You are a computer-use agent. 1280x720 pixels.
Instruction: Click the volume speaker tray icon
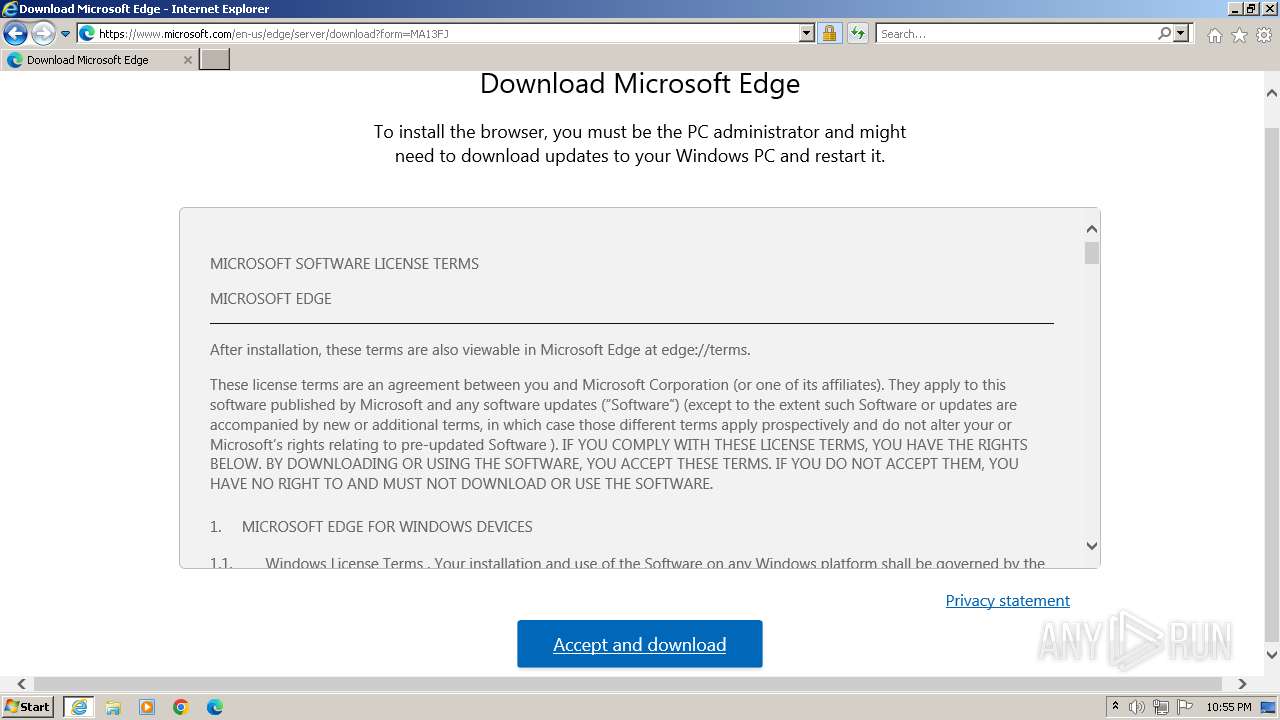click(x=1137, y=707)
